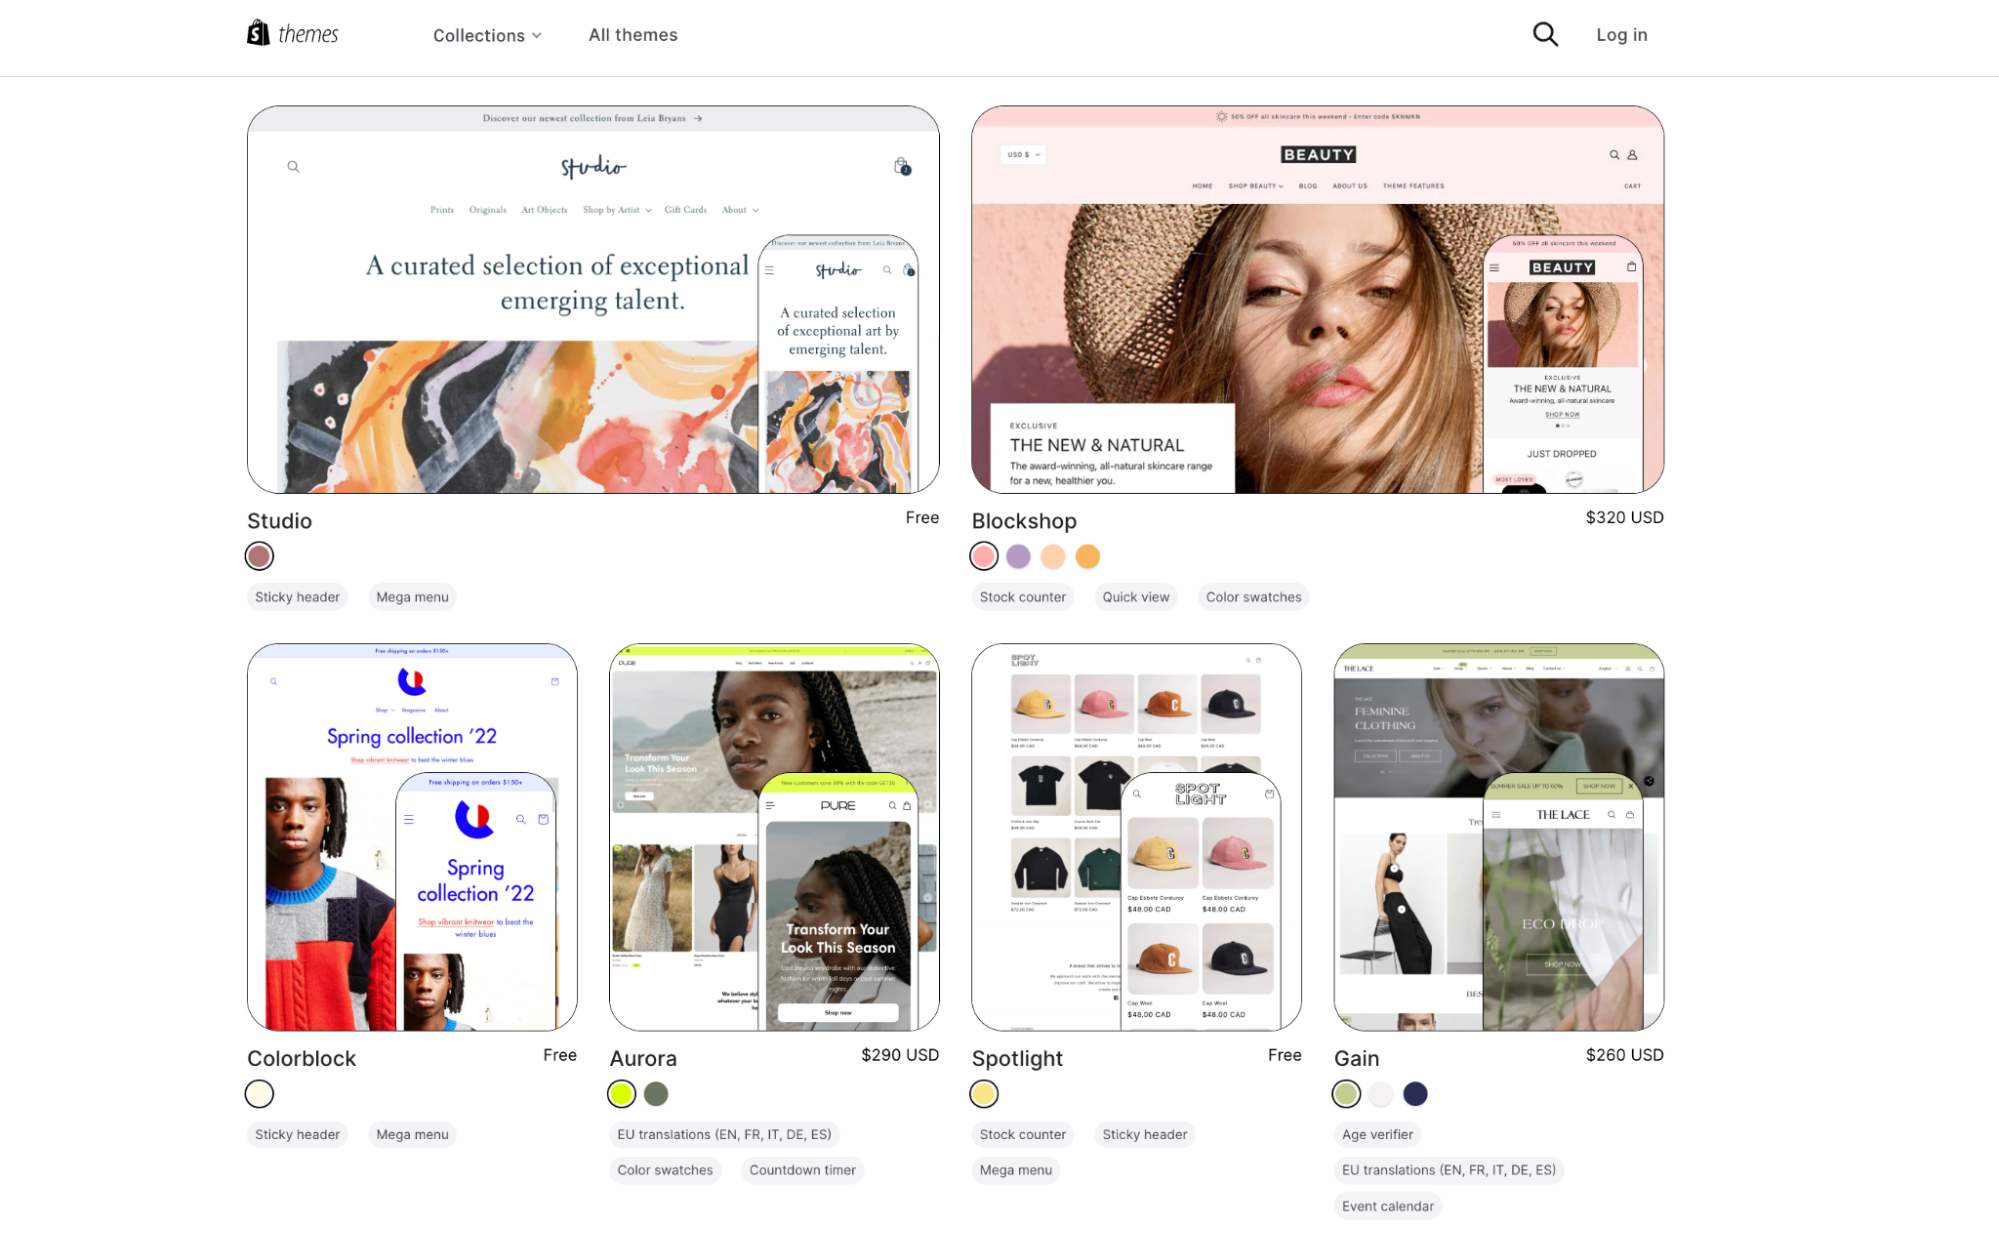Click All themes menu item
Screen dimensions: 1999x1235
click(635, 34)
